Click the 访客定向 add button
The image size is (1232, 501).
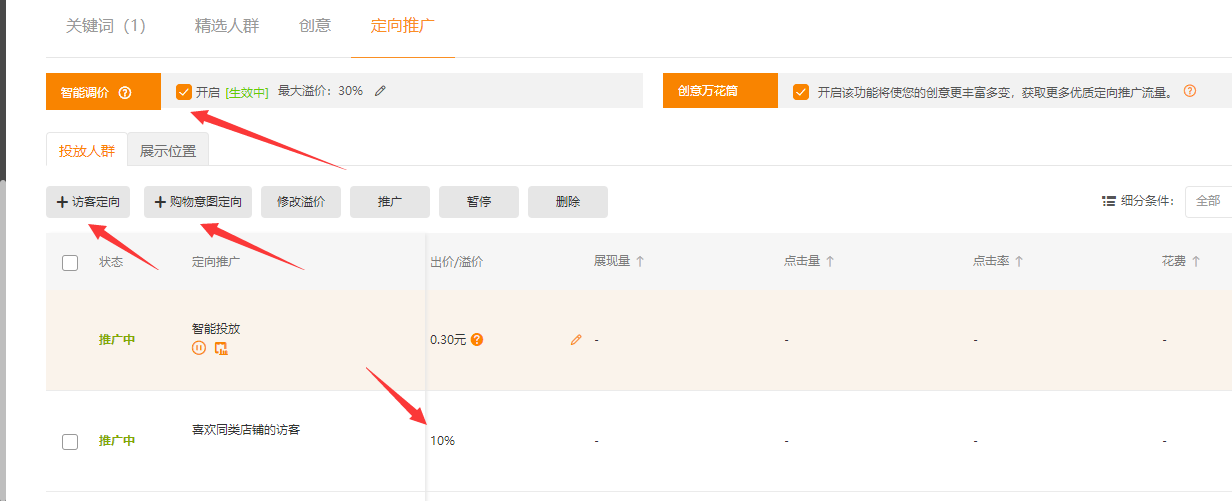pos(88,202)
